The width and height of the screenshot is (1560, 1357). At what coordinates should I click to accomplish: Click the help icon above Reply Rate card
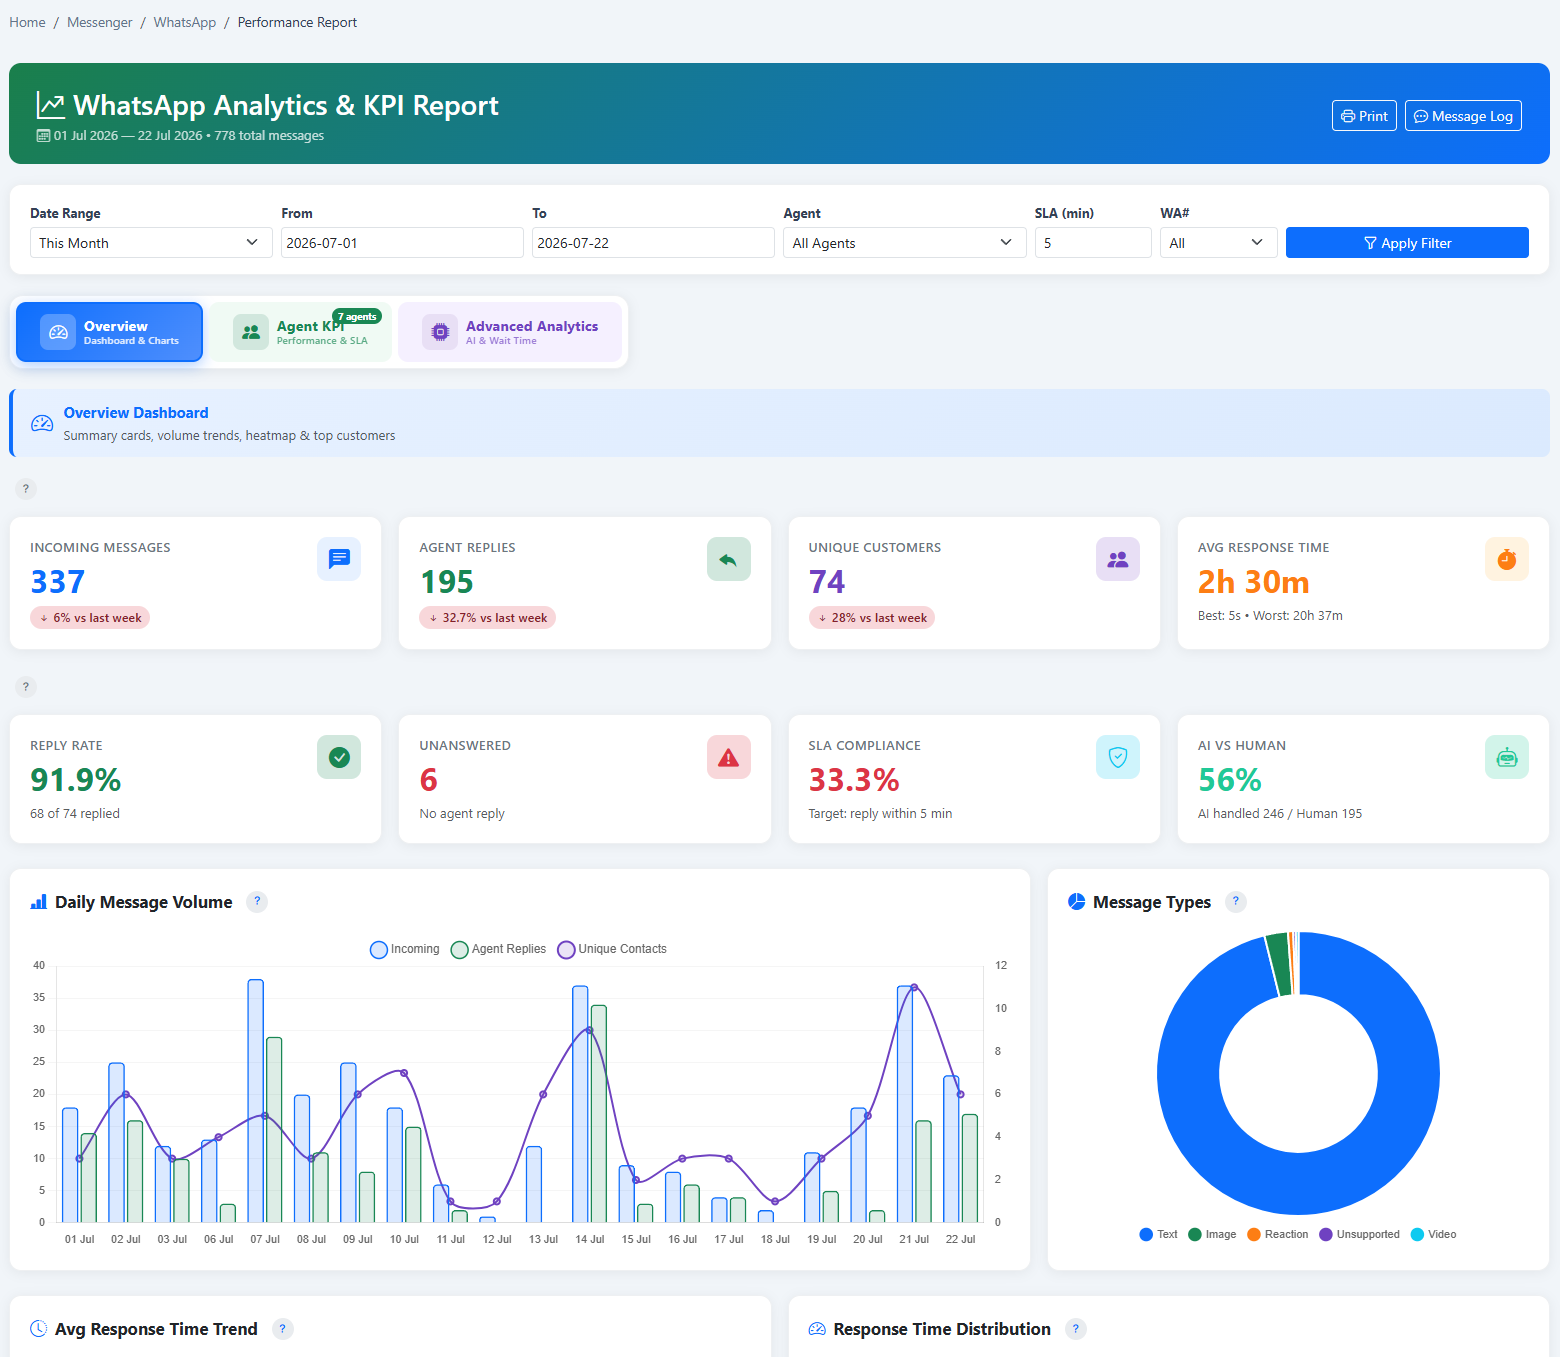(x=26, y=687)
